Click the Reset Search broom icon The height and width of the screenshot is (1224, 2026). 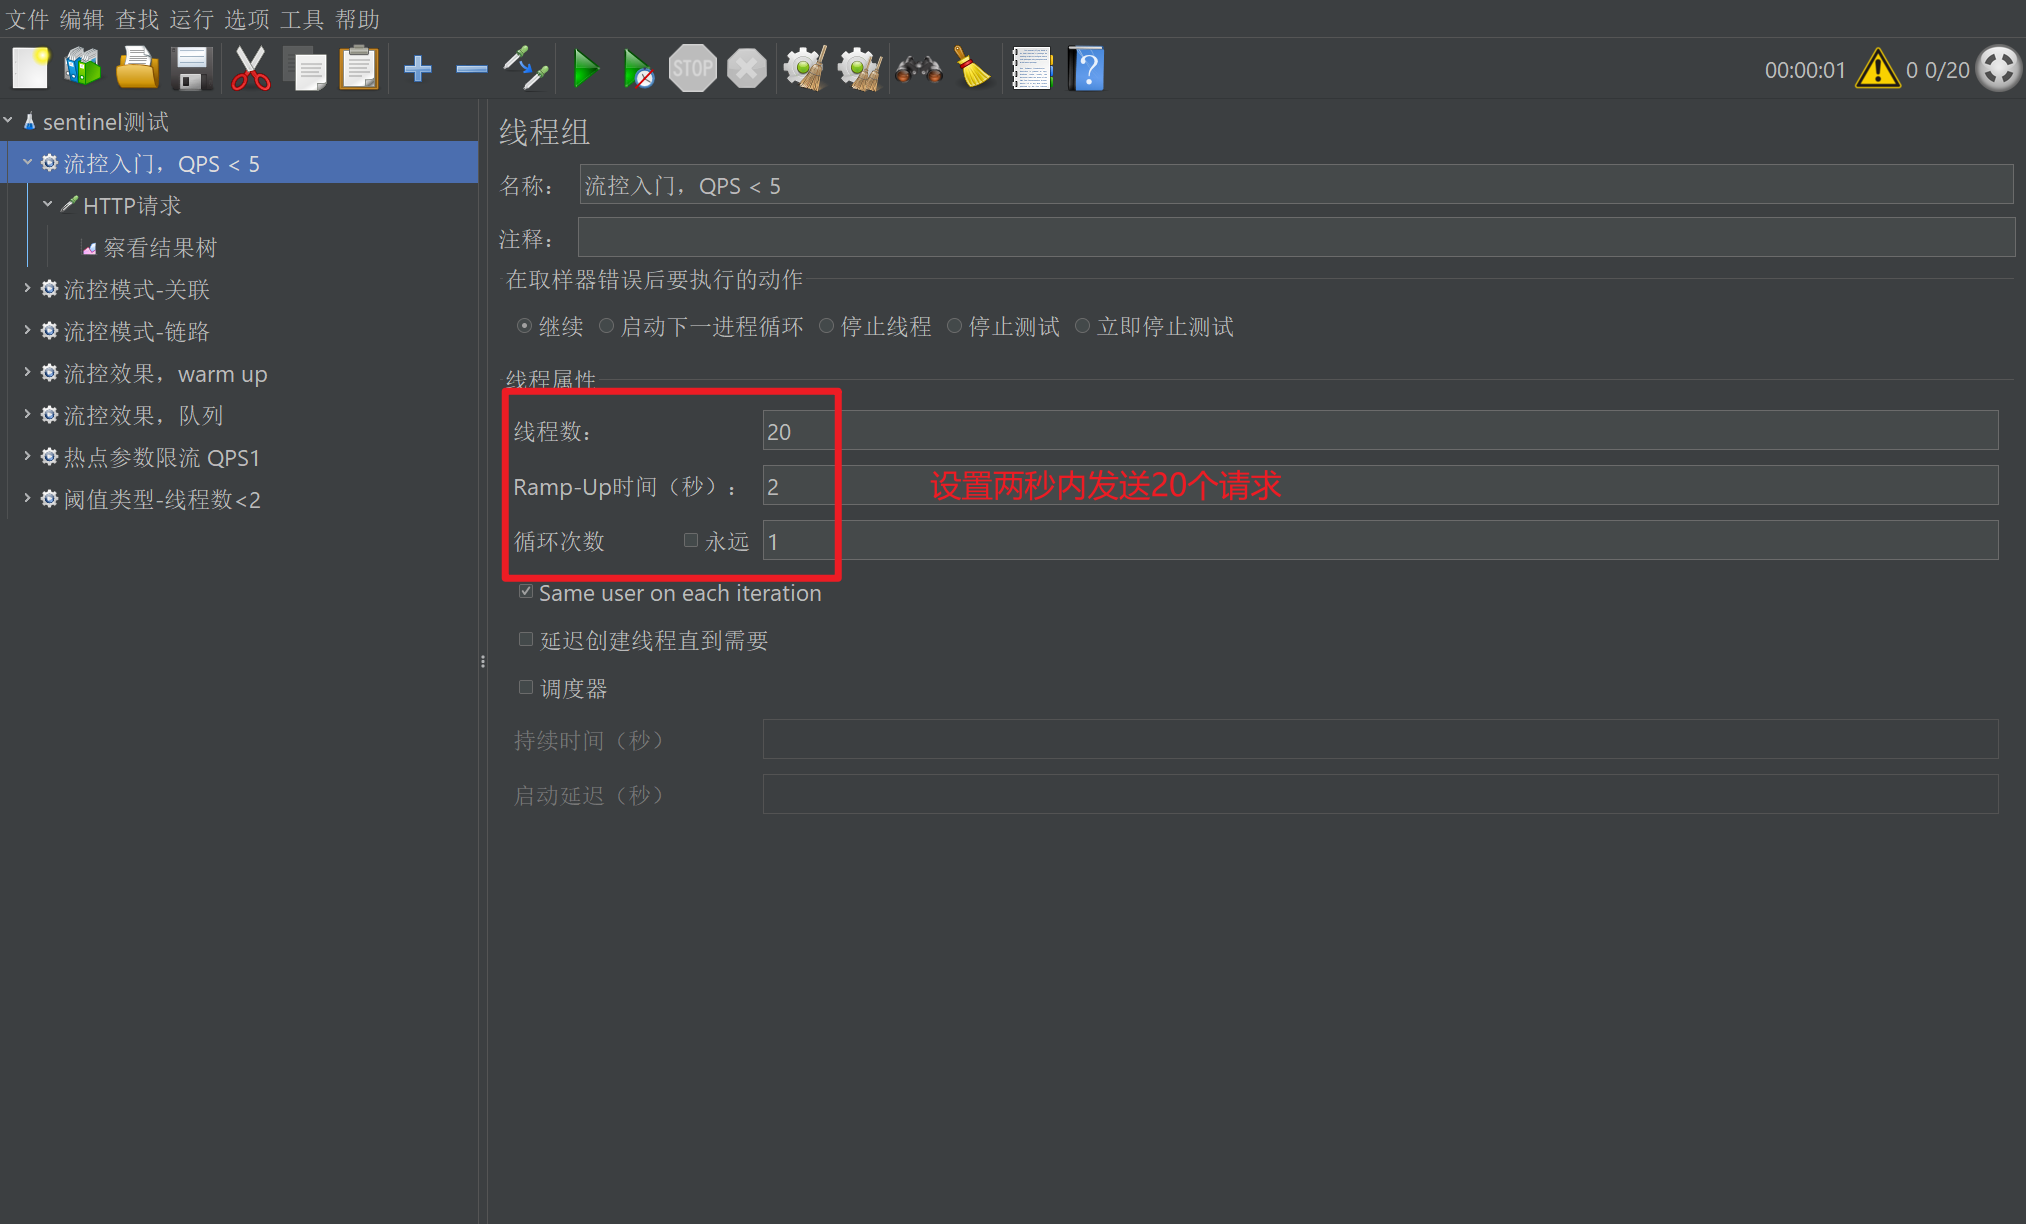(x=972, y=69)
